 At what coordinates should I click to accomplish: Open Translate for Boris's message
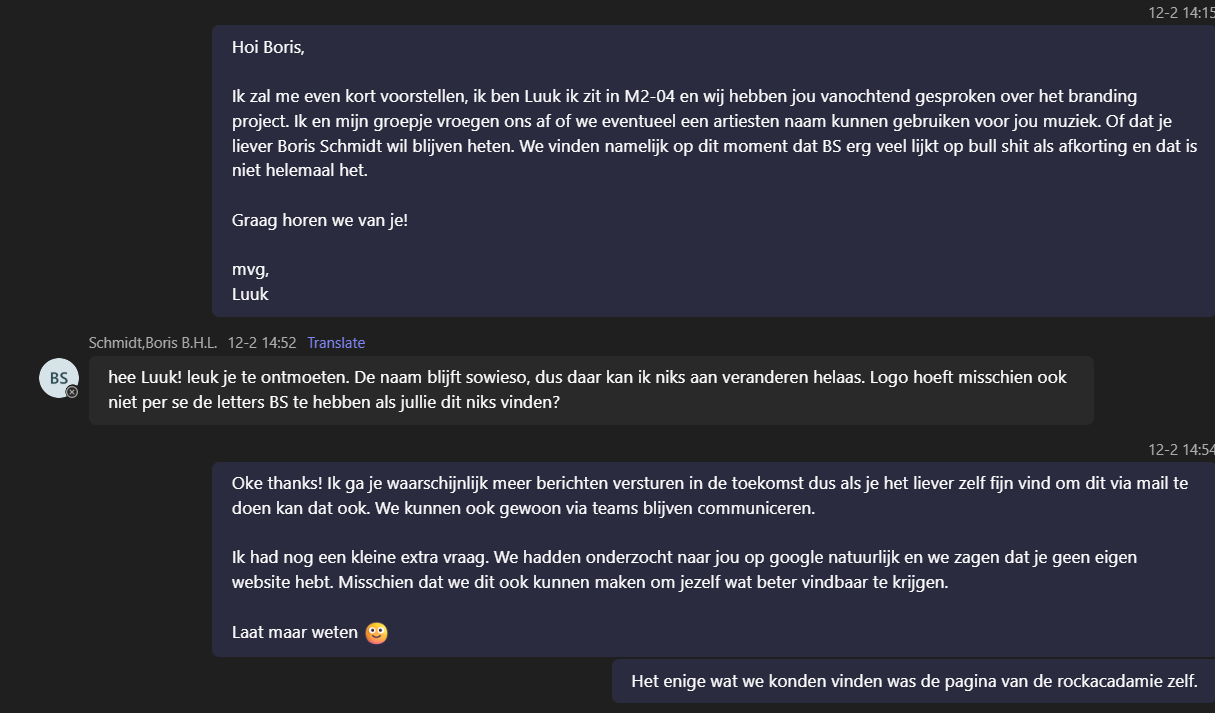(x=336, y=342)
